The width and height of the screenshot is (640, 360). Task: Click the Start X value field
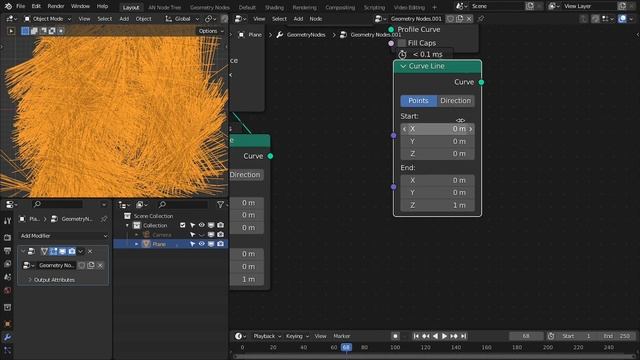click(x=437, y=129)
